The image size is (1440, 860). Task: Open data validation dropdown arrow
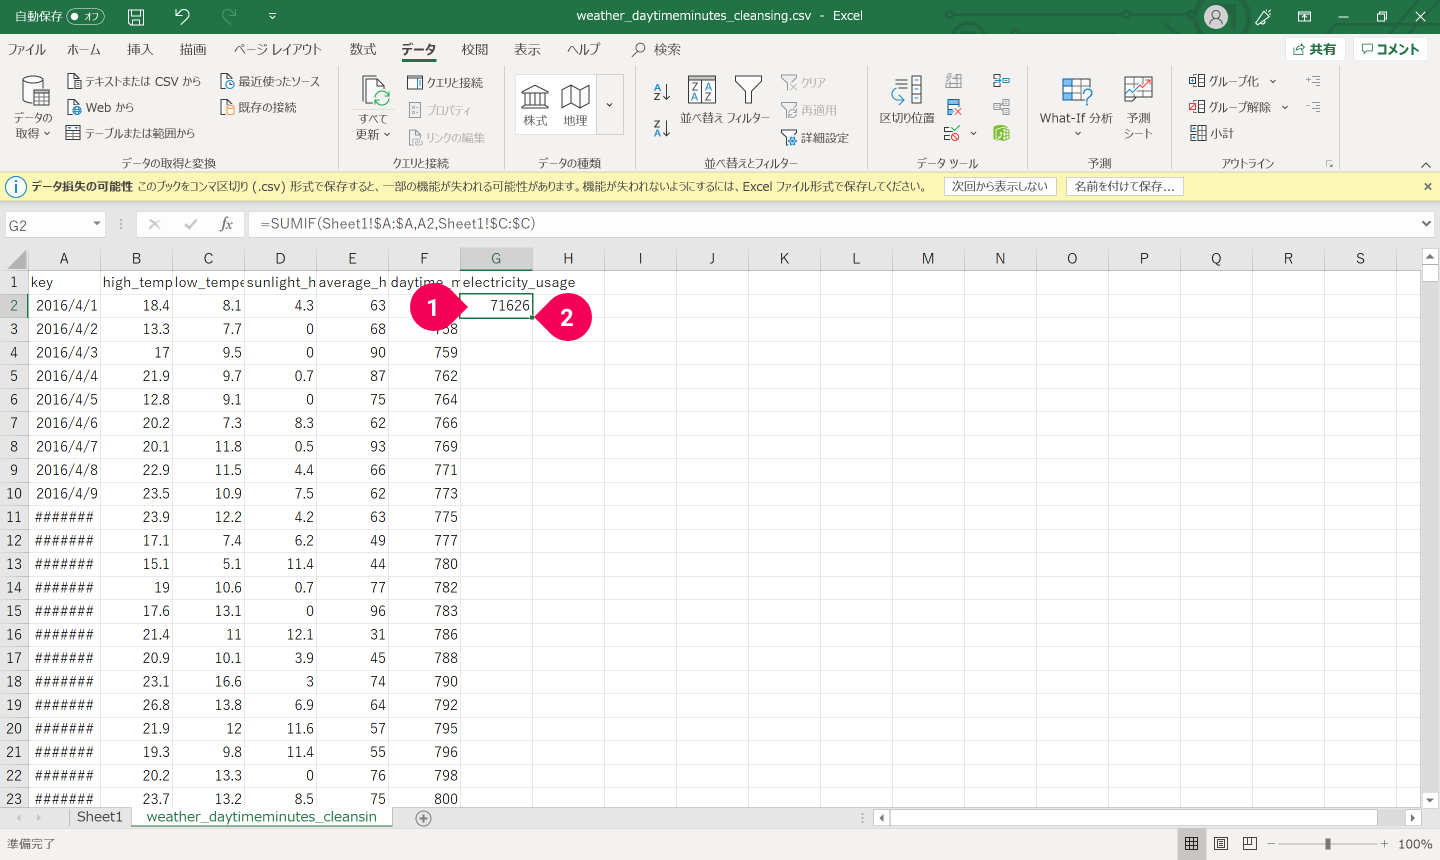pos(973,133)
